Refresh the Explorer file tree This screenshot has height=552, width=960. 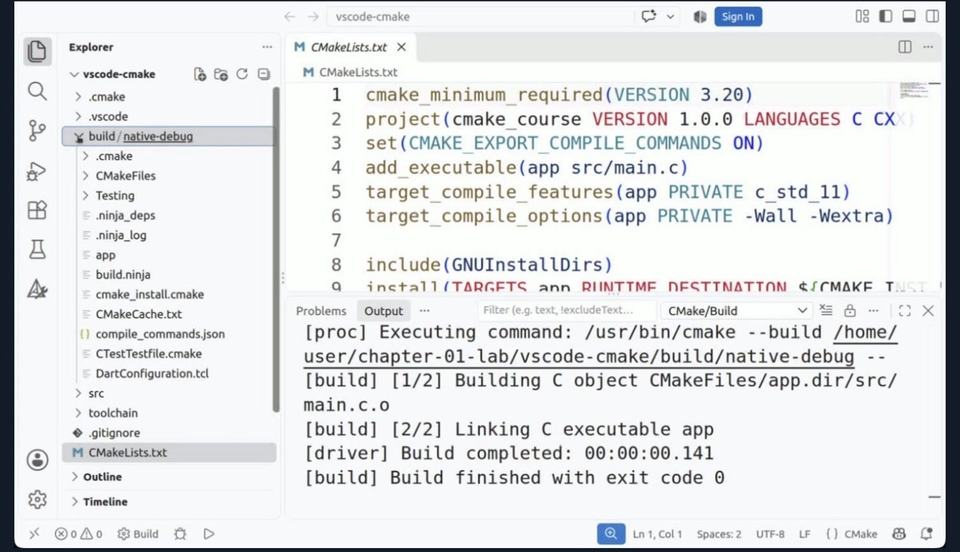point(242,74)
